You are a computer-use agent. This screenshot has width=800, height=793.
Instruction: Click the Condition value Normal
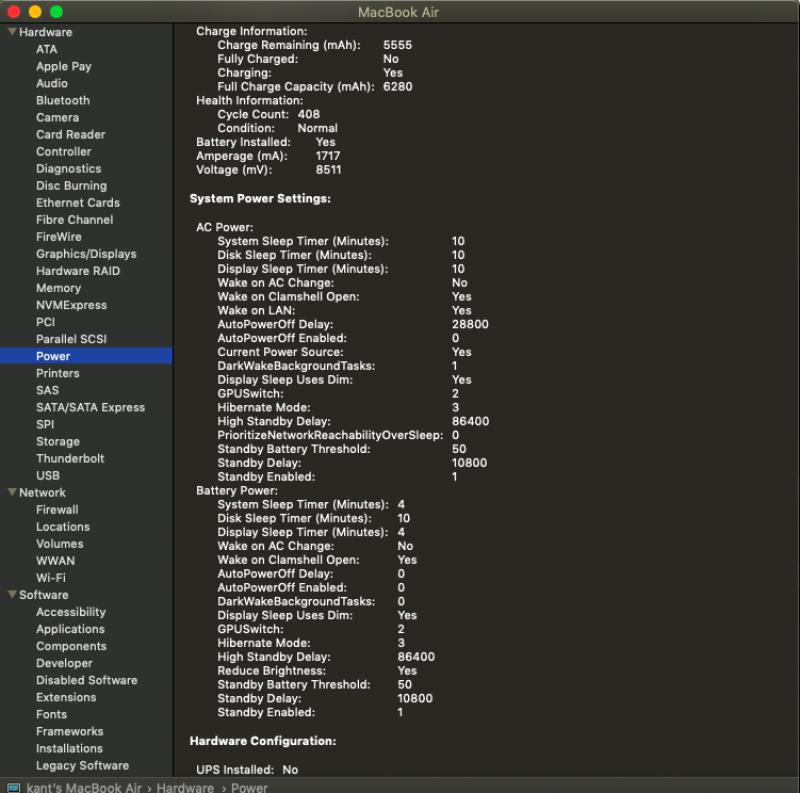click(x=317, y=128)
